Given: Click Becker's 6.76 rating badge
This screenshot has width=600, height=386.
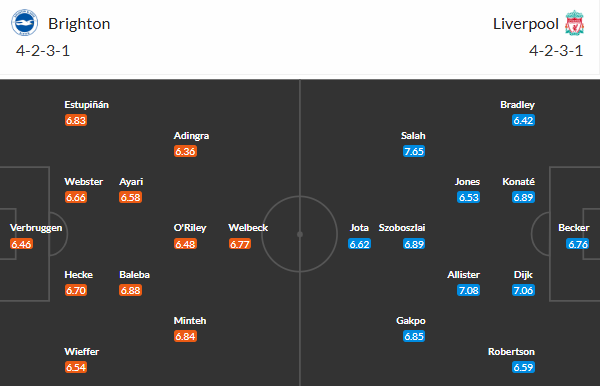Looking at the screenshot, I should [578, 244].
